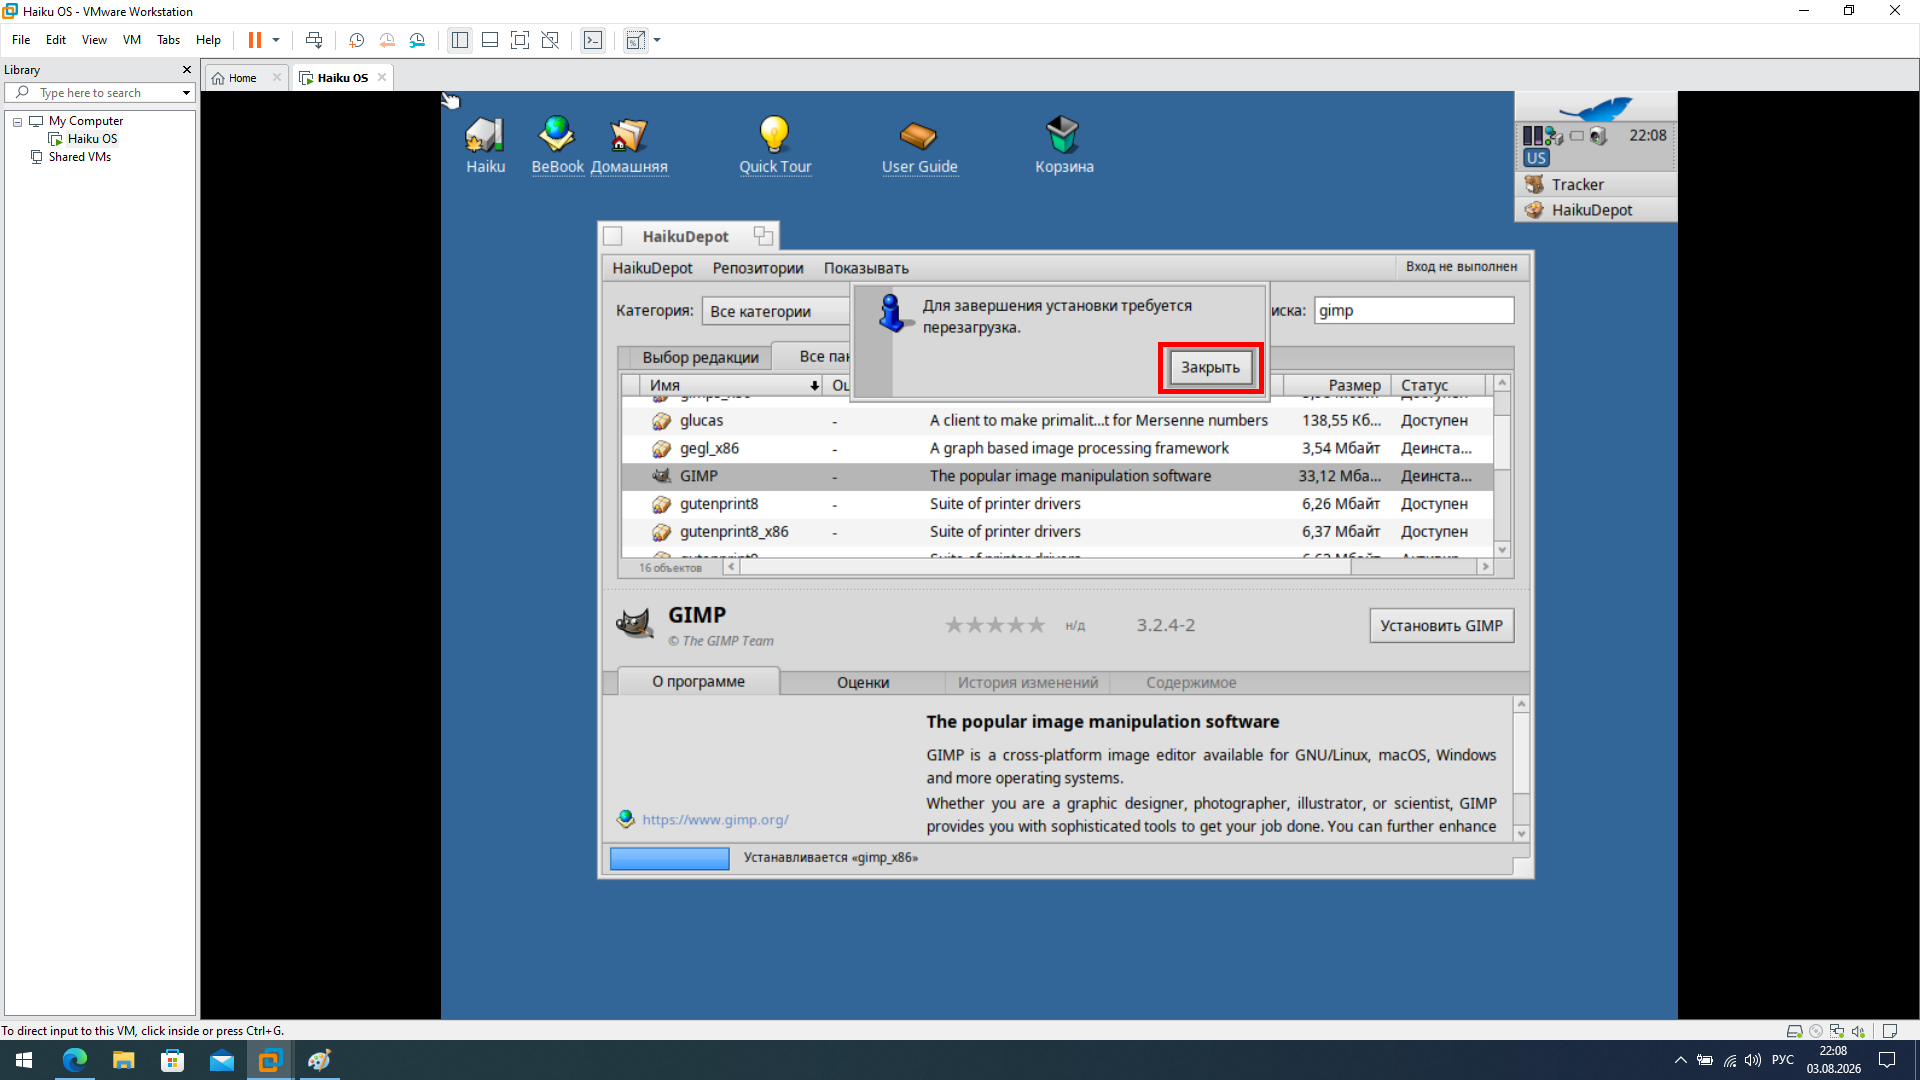Open the VMware View menu
Image resolution: width=1920 pixels, height=1080 pixels.
94,40
